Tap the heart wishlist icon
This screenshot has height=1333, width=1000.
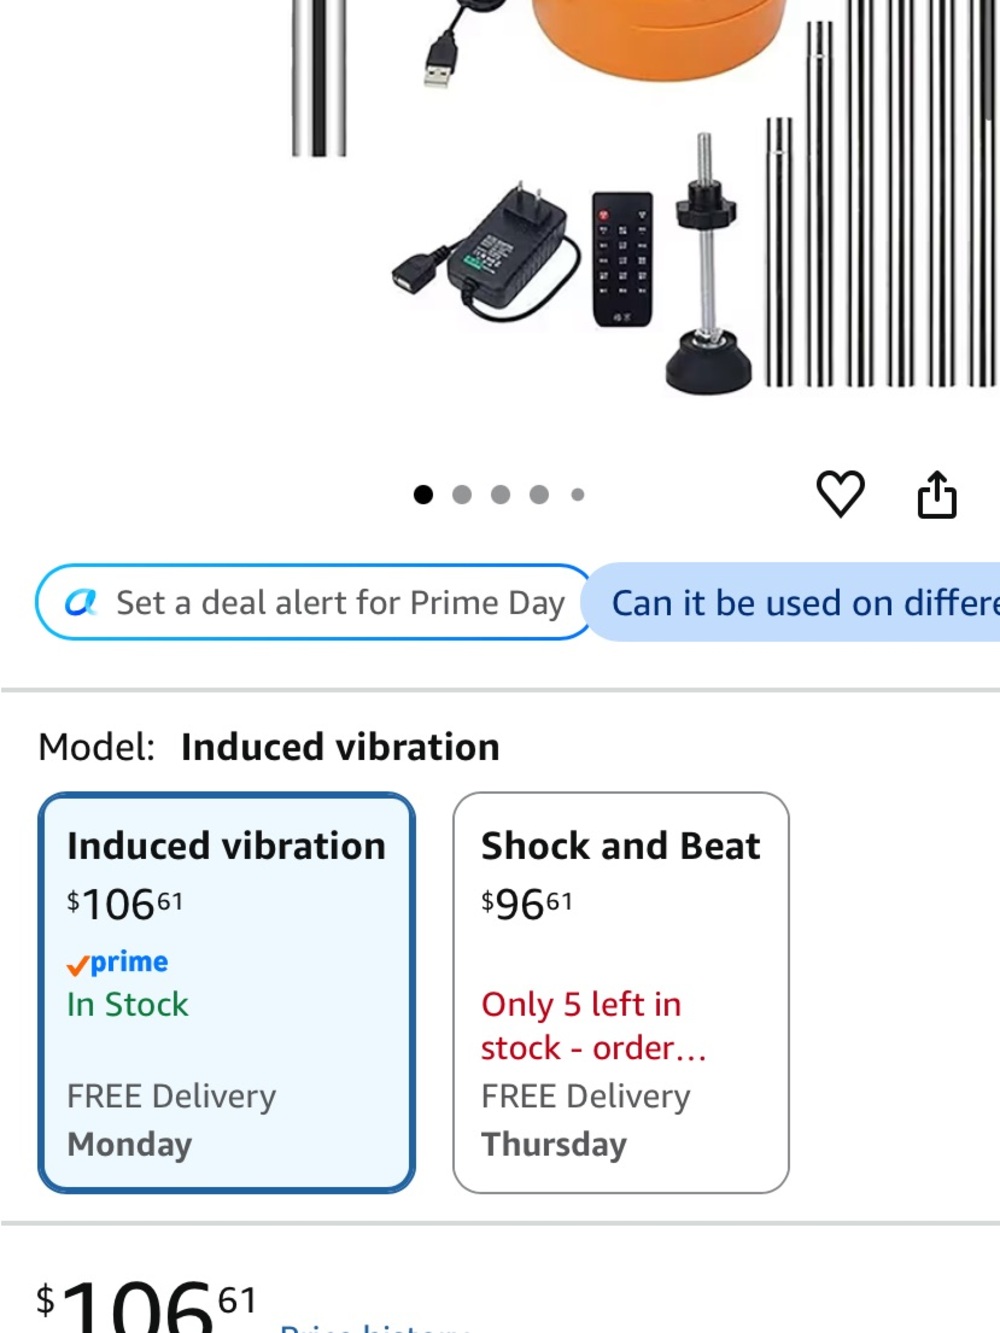pos(840,494)
